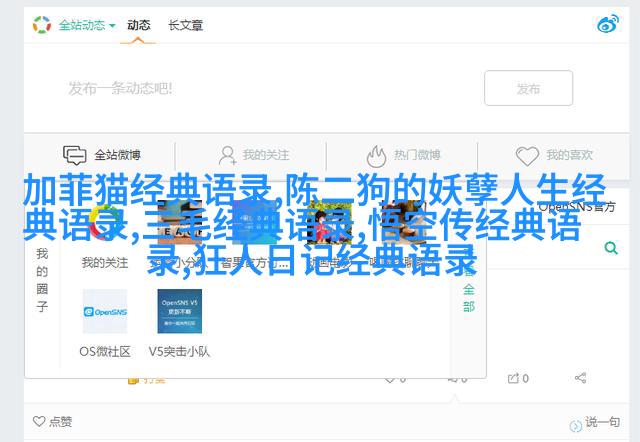The image size is (640, 442).
Task: Click the 查看全部 link
Action: (469, 289)
